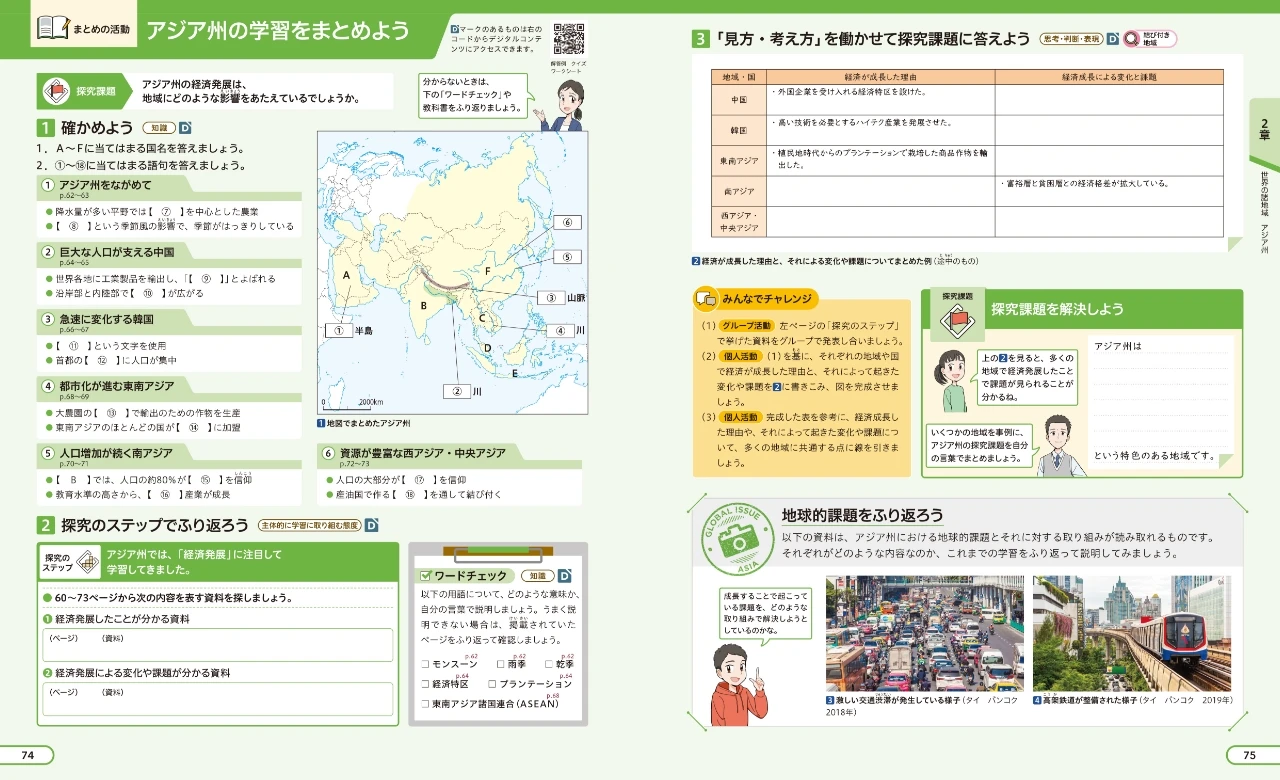Open the D icon beside 主体的に学習に取り組む態度
This screenshot has width=1280, height=780.
[x=371, y=525]
